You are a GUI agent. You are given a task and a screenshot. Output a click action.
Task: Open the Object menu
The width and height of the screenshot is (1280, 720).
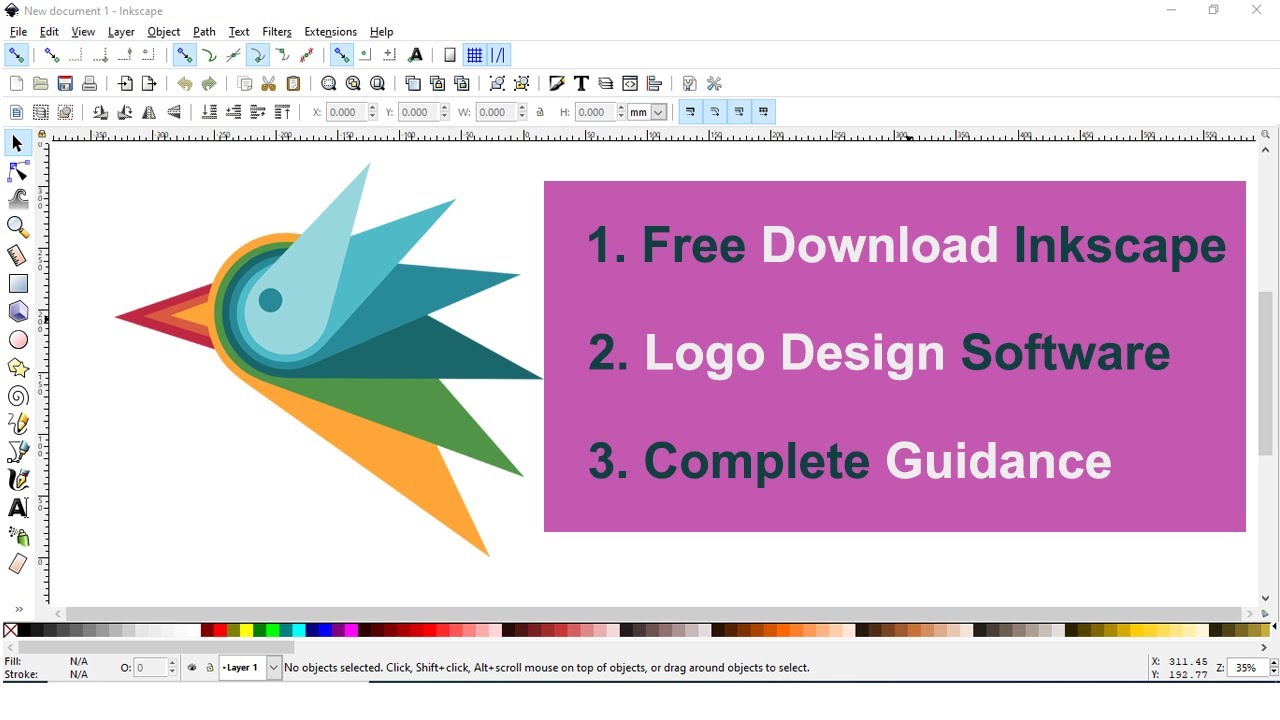[164, 32]
